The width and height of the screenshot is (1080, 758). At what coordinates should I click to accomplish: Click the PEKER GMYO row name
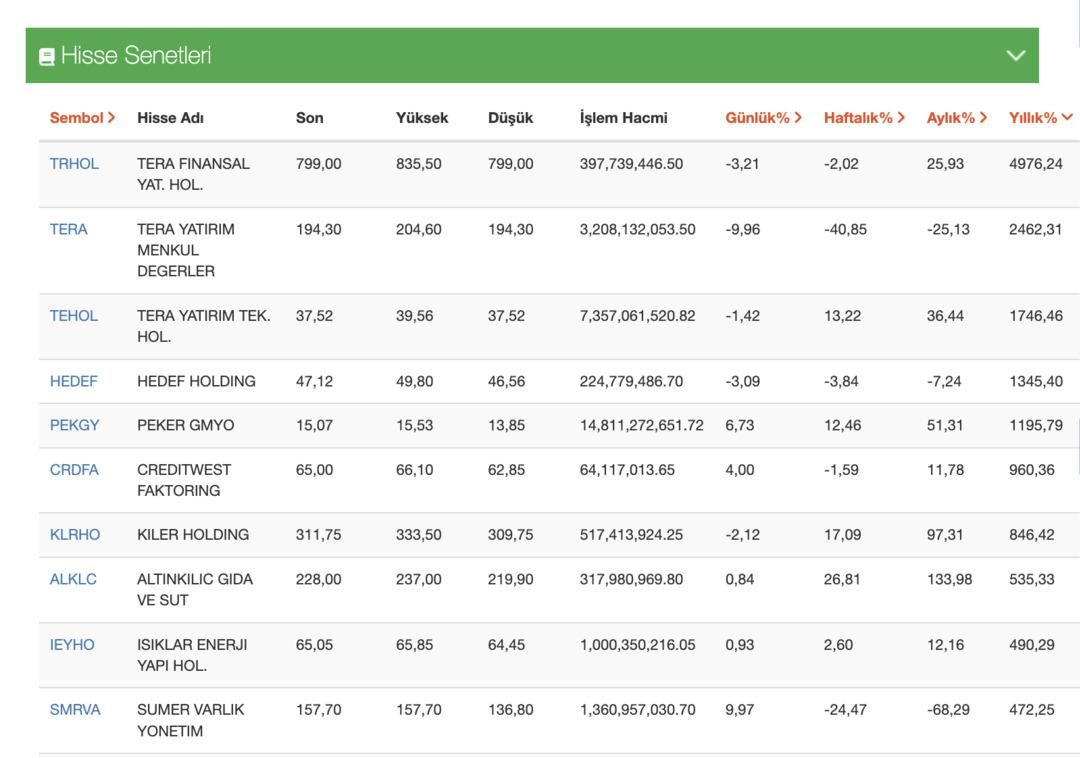[185, 426]
